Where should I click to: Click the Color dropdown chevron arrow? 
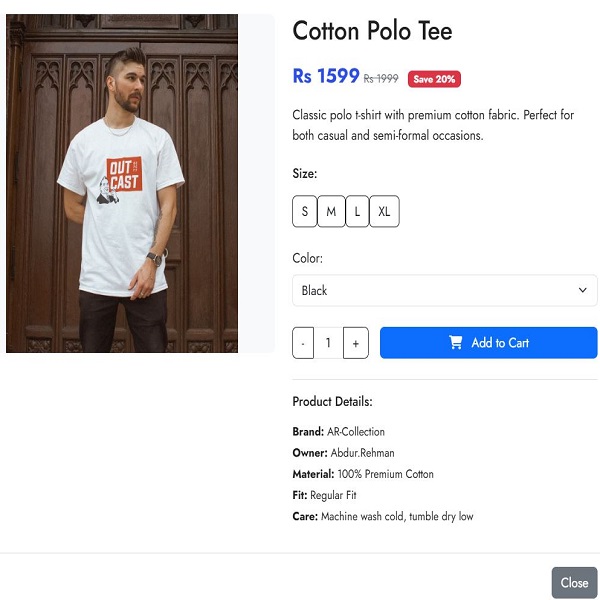pyautogui.click(x=583, y=291)
